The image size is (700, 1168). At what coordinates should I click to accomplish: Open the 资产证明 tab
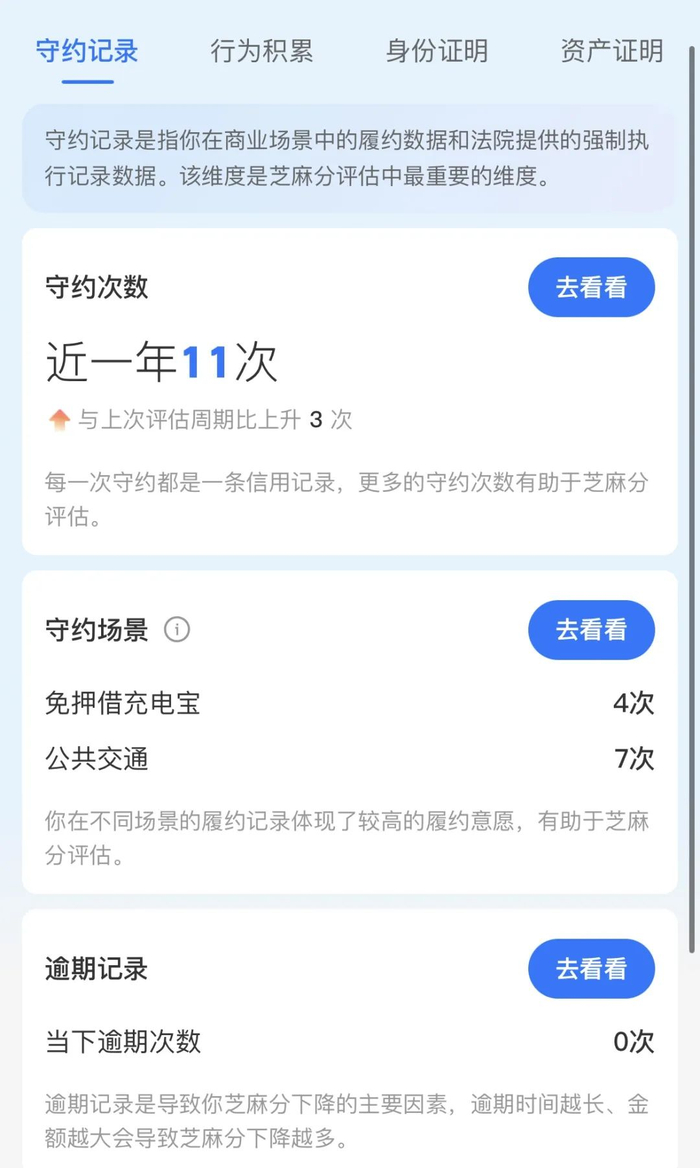pyautogui.click(x=611, y=52)
